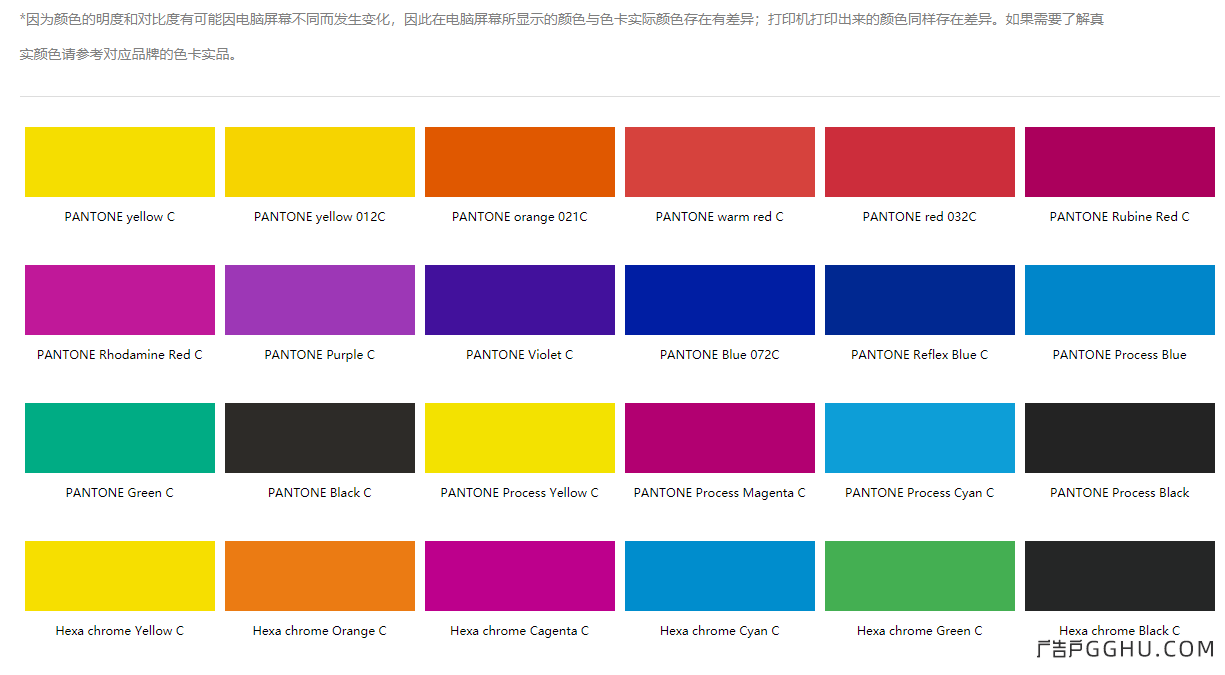Click the 'PANTONE warm red C' label
This screenshot has width=1225, height=675.
720,217
